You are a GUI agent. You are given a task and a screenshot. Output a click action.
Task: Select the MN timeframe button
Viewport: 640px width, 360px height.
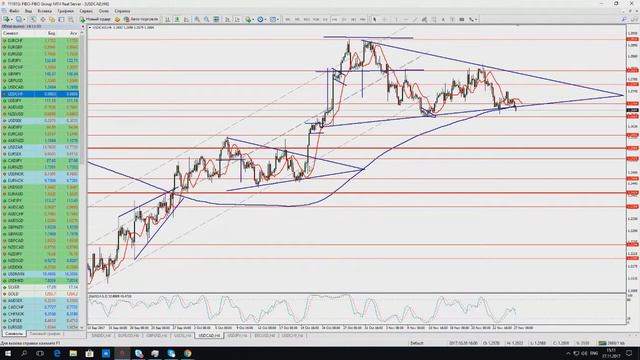tap(363, 19)
